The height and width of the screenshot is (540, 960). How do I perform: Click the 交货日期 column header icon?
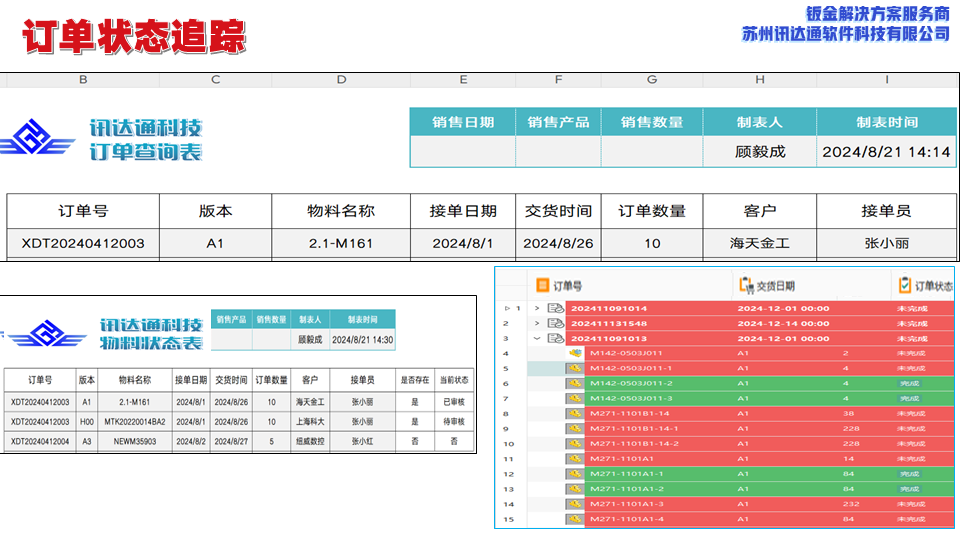pyautogui.click(x=745, y=285)
